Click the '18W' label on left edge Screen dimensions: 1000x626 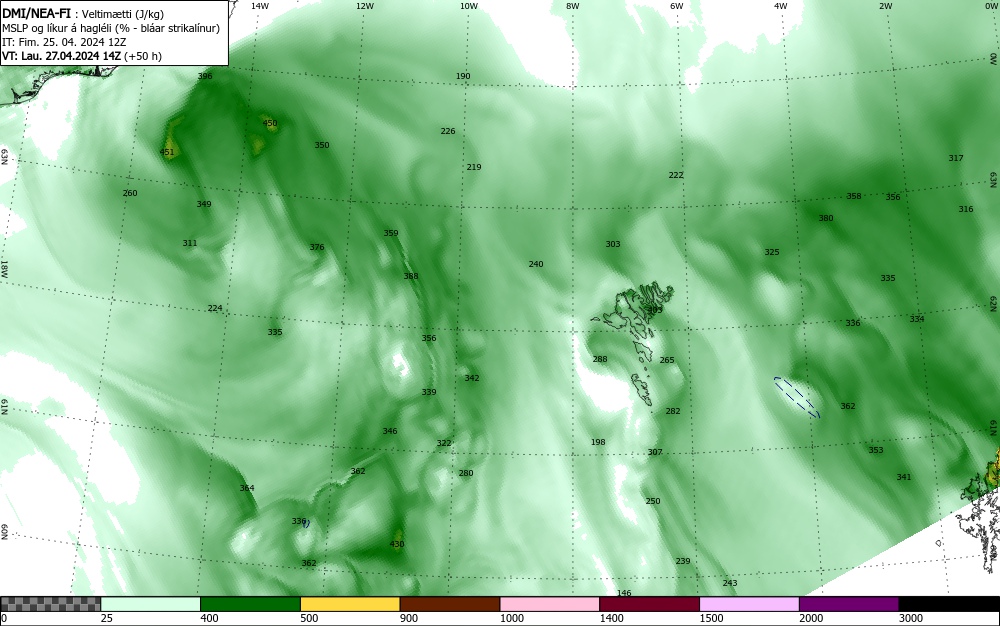[x=4, y=268]
